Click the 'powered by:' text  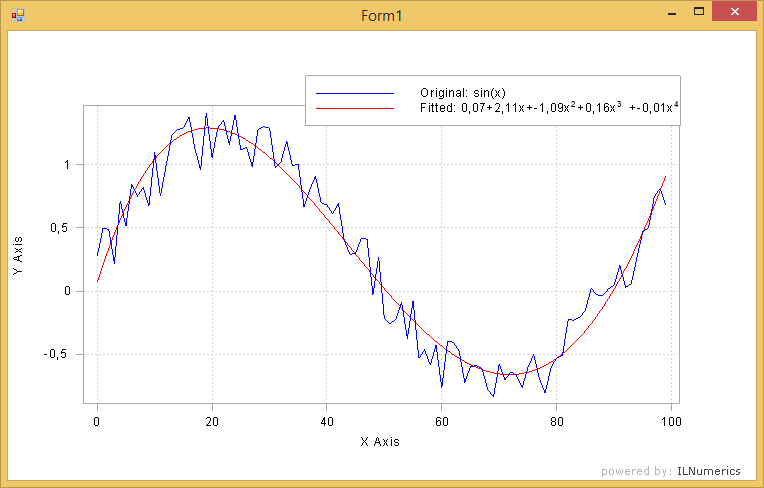click(636, 471)
